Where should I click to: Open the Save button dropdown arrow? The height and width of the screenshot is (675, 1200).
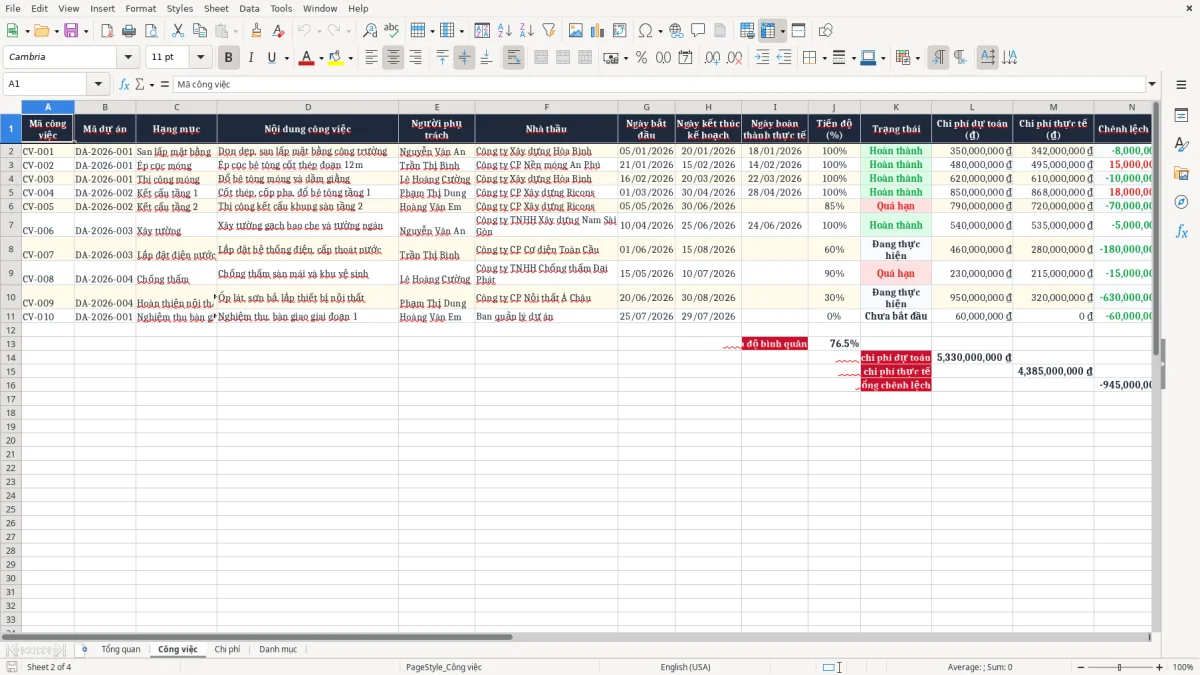[x=86, y=31]
